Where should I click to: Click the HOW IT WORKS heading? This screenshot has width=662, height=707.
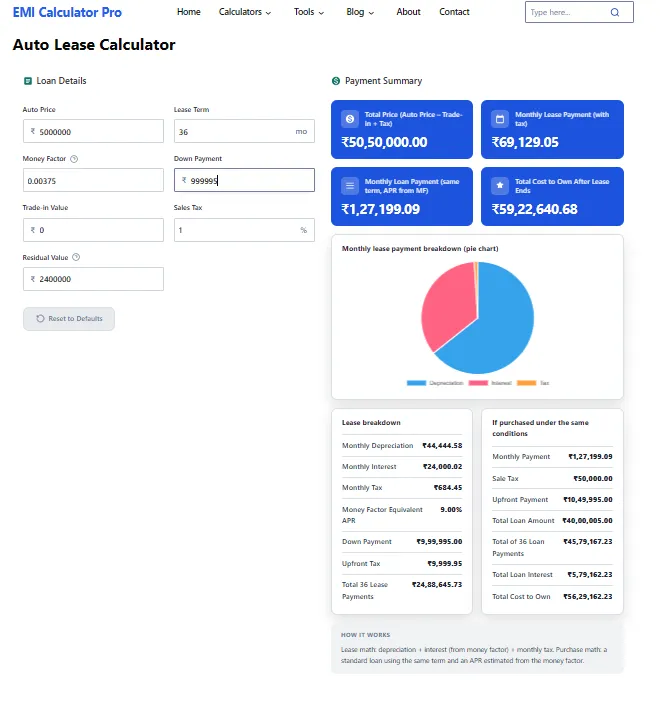click(x=365, y=635)
